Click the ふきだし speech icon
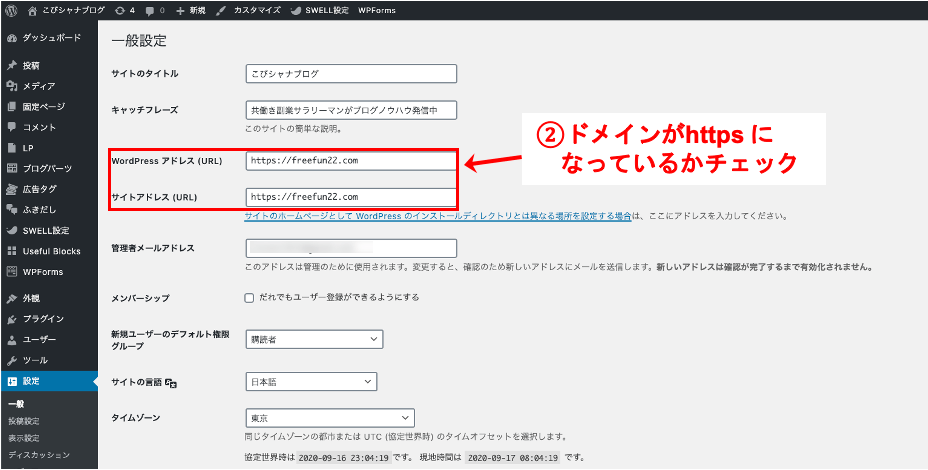The height and width of the screenshot is (470, 928). coord(11,210)
